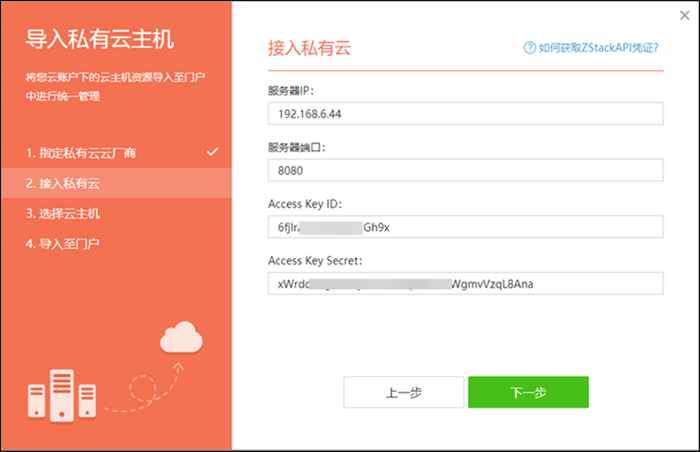
Task: Go to step 4 导入至门户
Action: tap(64, 243)
